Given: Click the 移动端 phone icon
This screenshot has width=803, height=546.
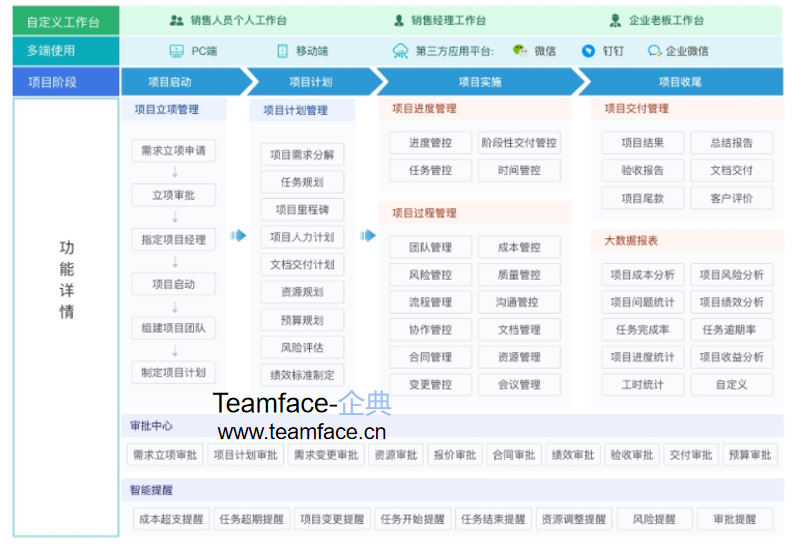Looking at the screenshot, I should point(282,51).
